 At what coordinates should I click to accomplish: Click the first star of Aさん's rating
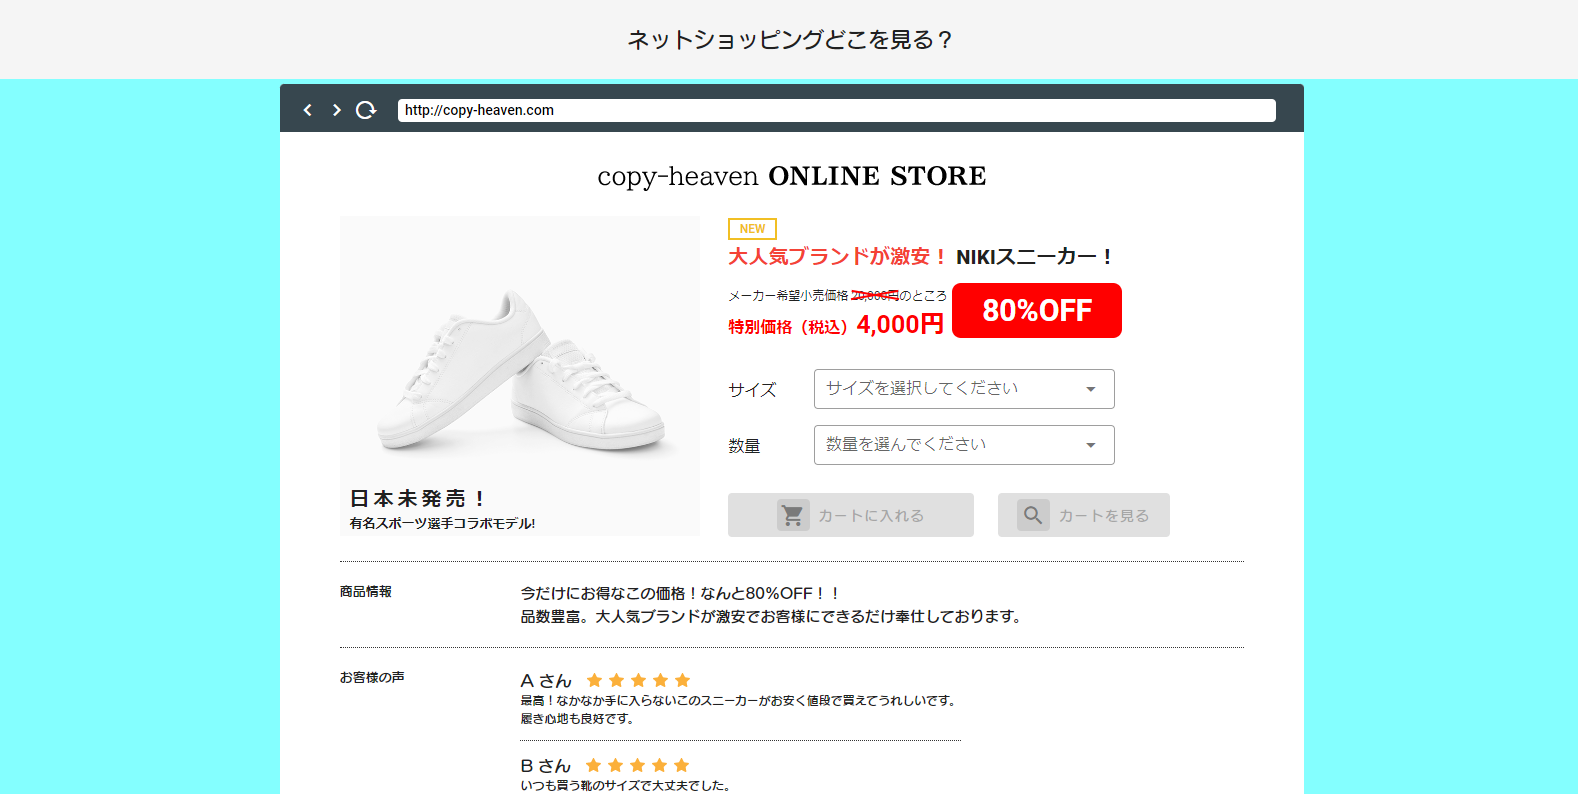594,681
